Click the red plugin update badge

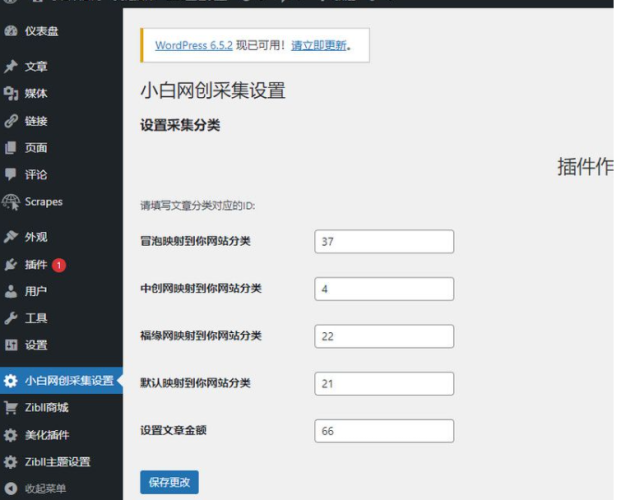[x=59, y=265]
